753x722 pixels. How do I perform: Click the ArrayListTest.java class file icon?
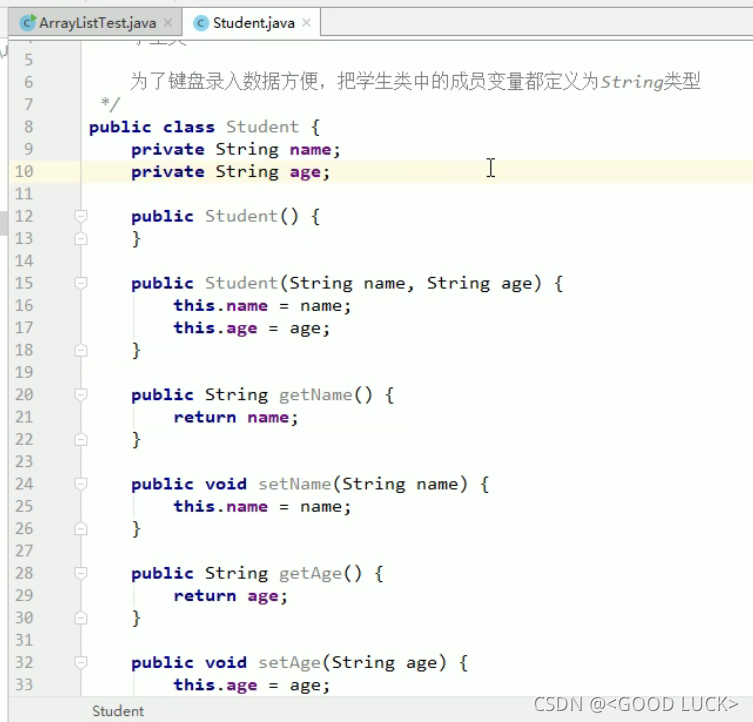(x=28, y=22)
